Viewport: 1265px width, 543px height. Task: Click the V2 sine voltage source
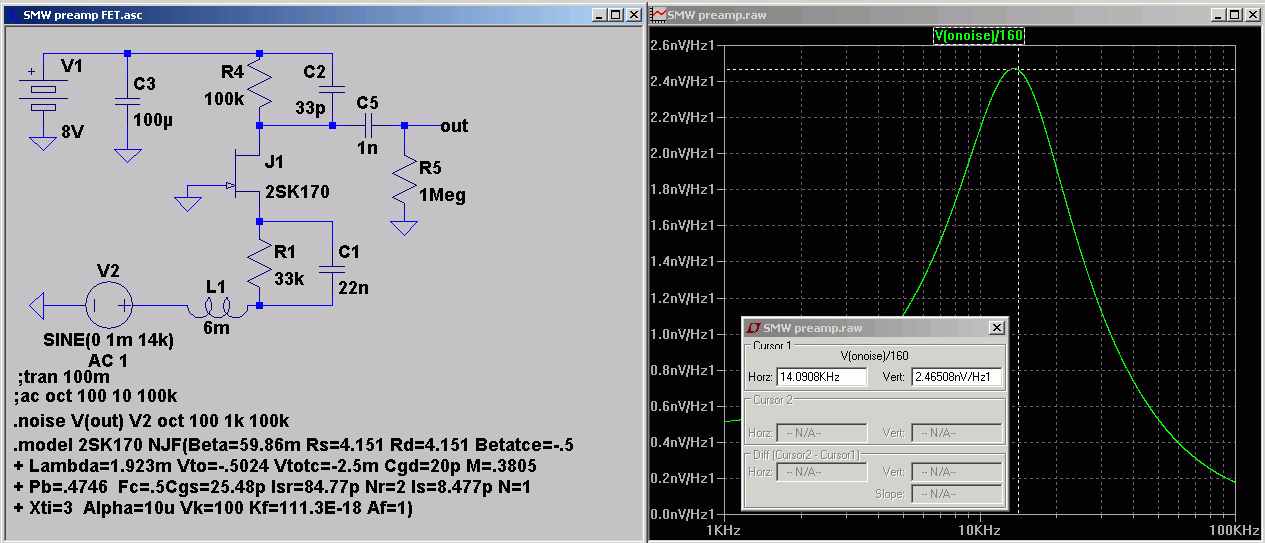click(108, 306)
